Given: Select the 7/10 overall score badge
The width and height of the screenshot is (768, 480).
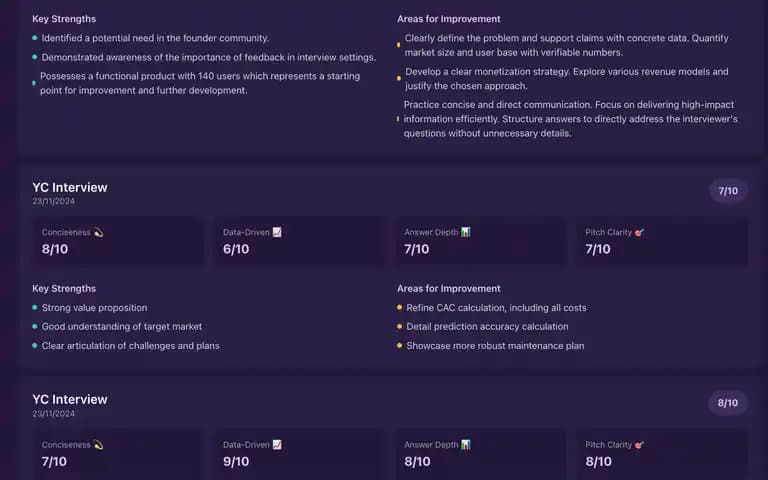Looking at the screenshot, I should 728,191.
